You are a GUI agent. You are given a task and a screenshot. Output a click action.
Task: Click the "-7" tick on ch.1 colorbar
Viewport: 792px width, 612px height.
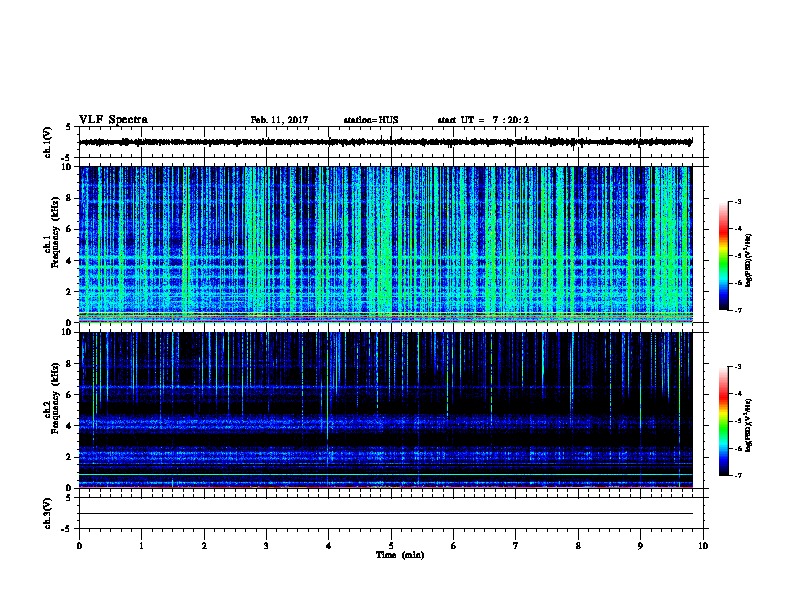click(737, 310)
